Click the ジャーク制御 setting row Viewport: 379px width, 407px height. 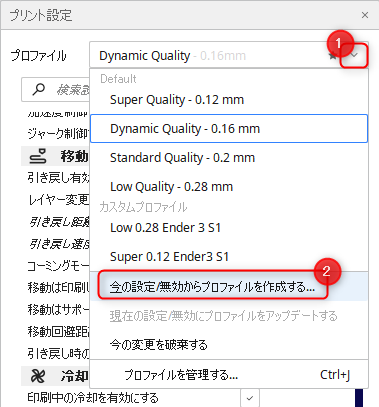coord(58,134)
